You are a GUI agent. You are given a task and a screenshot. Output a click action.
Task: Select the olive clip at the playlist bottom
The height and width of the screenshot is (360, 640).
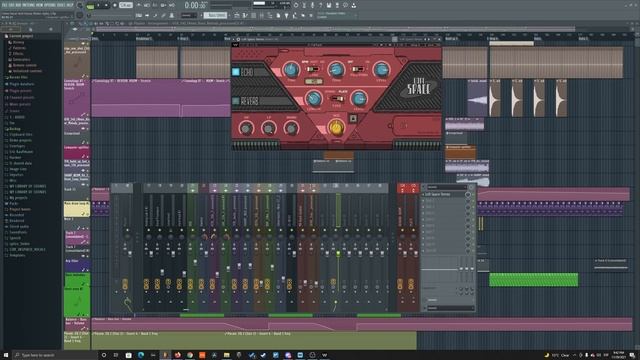coord(254,340)
